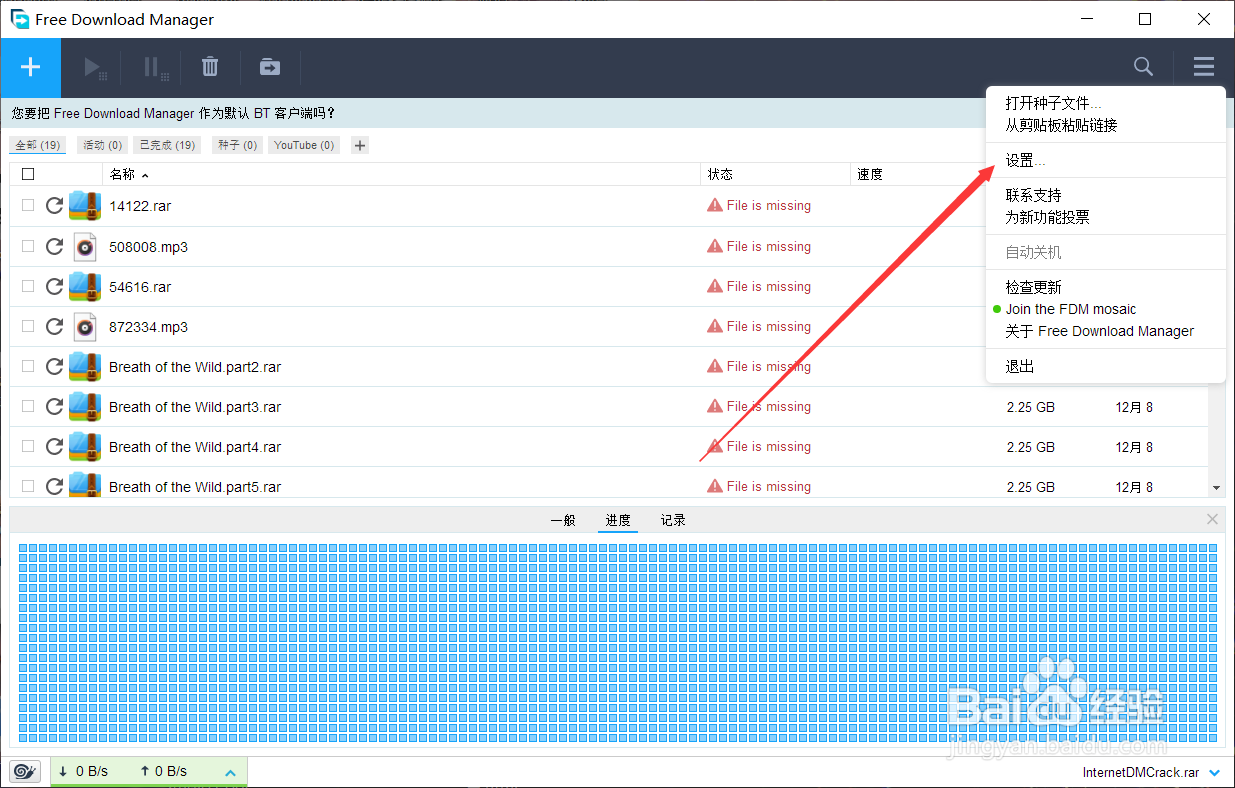
Task: Click the add new download plus button
Action: click(30, 67)
